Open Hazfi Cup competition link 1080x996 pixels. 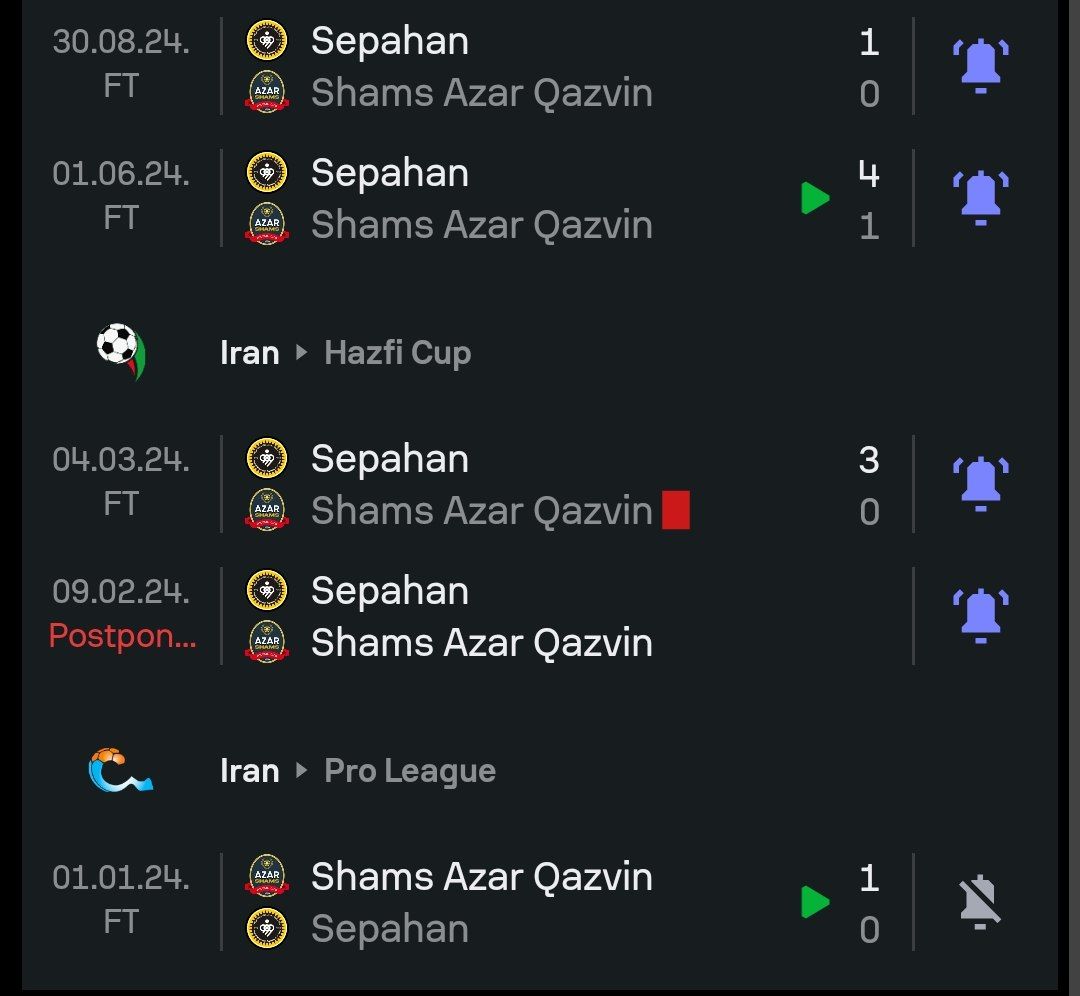tap(397, 353)
